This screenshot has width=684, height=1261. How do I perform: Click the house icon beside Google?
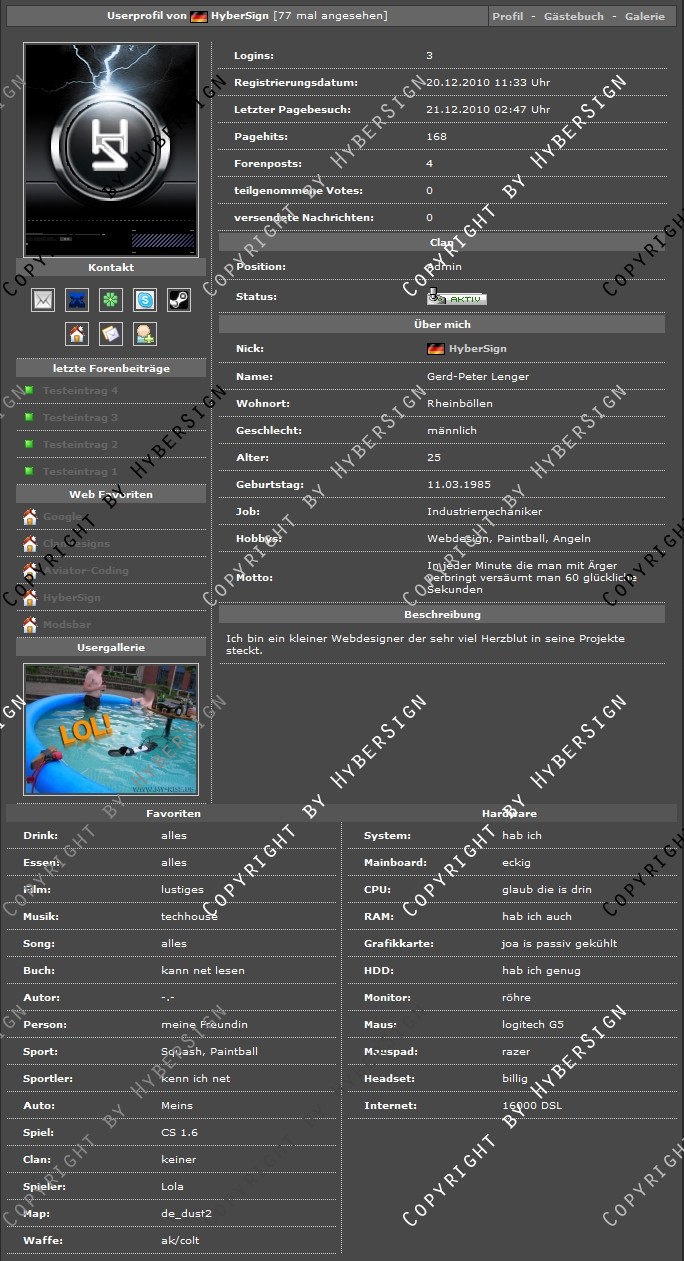(x=30, y=517)
